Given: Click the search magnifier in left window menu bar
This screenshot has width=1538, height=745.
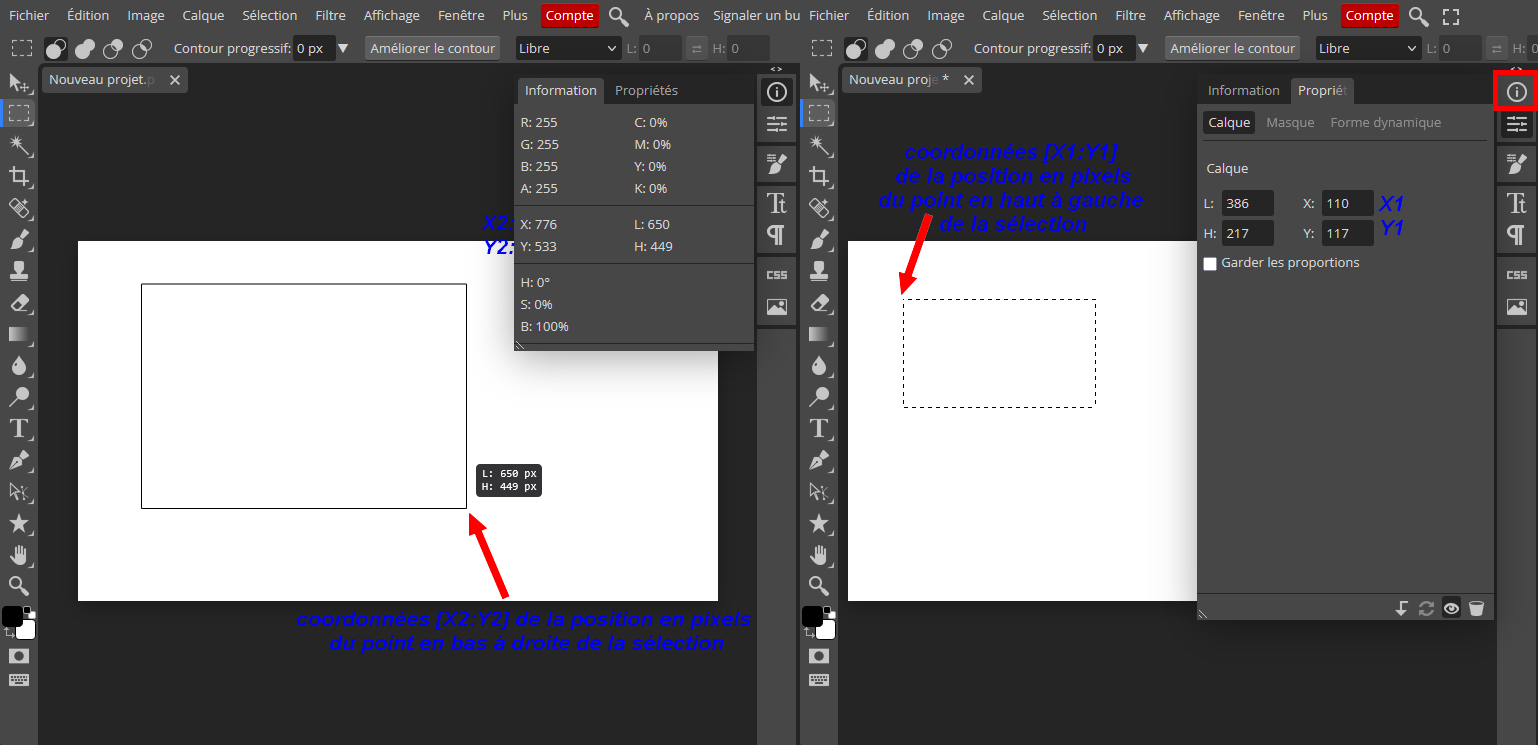Looking at the screenshot, I should pyautogui.click(x=619, y=16).
